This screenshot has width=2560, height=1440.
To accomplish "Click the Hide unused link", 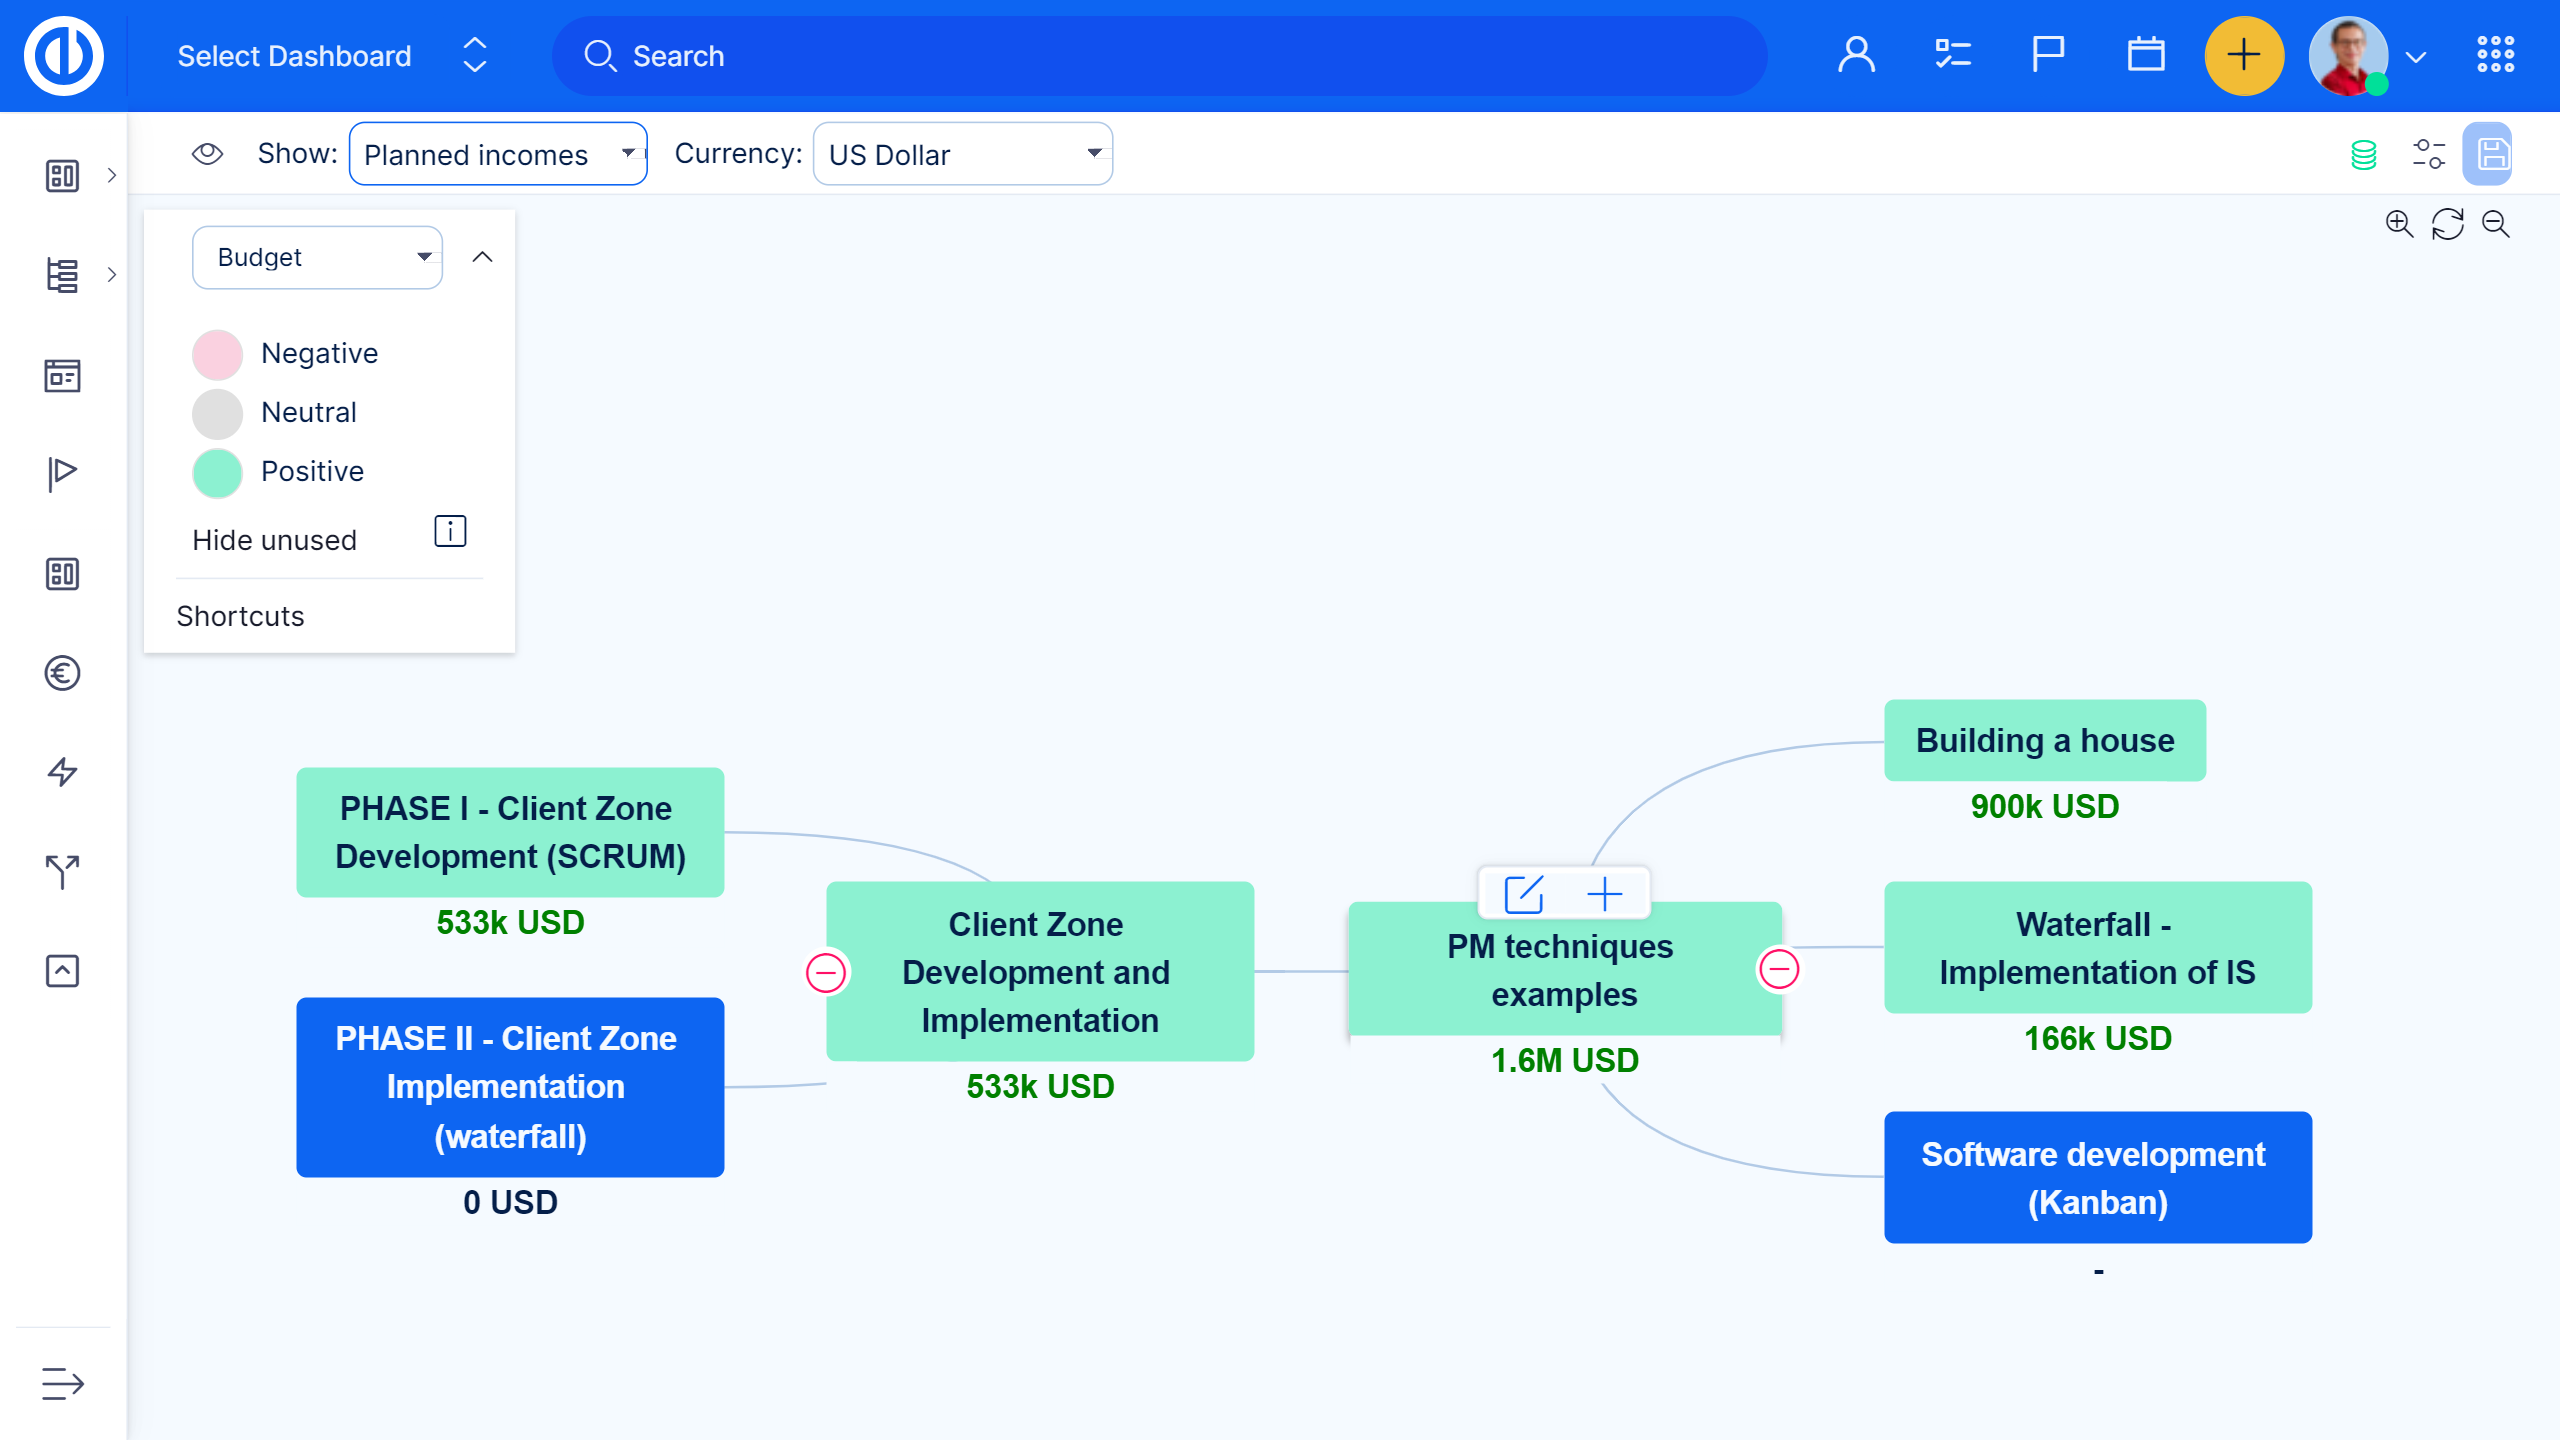I will [x=274, y=540].
